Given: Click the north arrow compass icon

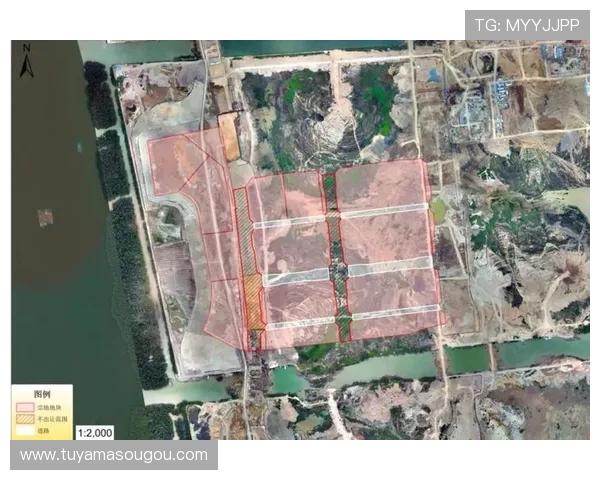Looking at the screenshot, I should pos(27,59).
